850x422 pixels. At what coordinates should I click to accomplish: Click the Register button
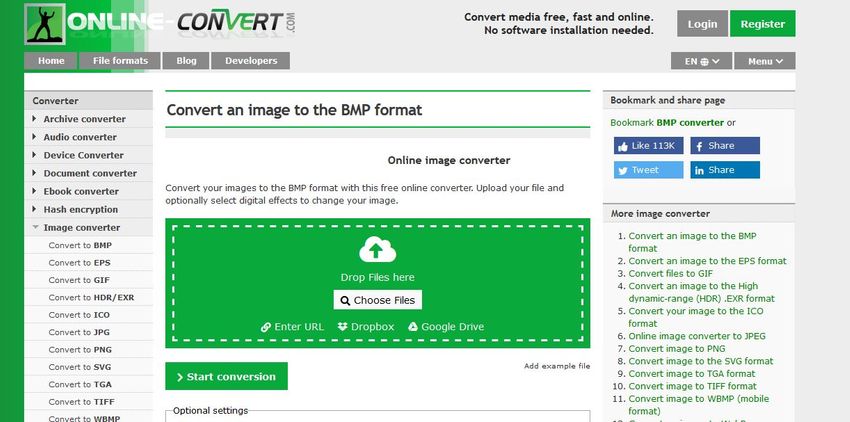pyautogui.click(x=762, y=23)
